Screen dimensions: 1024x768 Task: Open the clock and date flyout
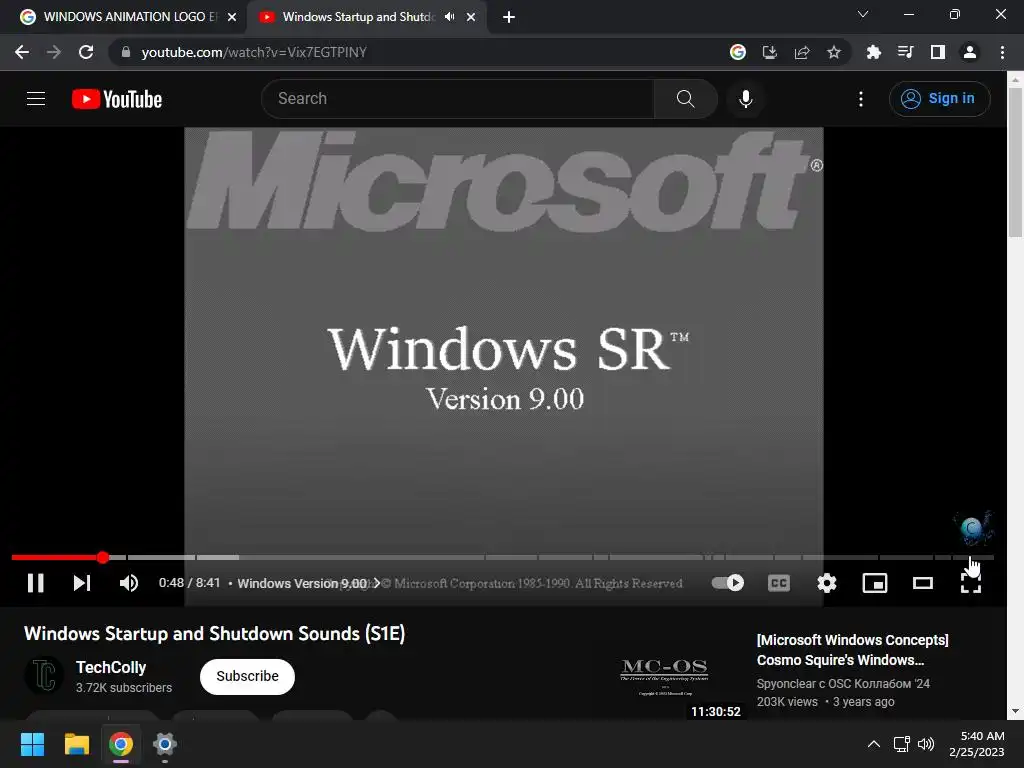976,744
